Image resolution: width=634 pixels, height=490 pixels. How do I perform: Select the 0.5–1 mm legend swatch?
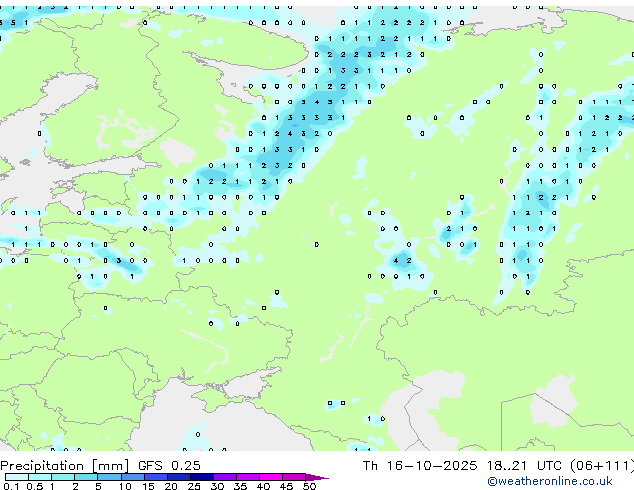coord(40,477)
